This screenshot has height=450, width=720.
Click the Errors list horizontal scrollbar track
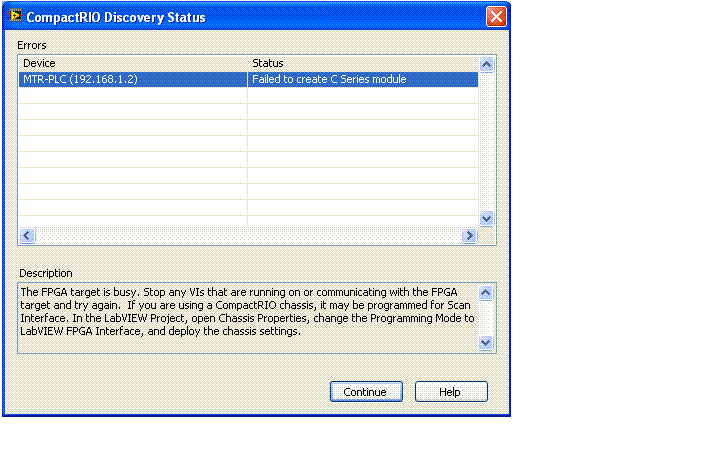248,236
